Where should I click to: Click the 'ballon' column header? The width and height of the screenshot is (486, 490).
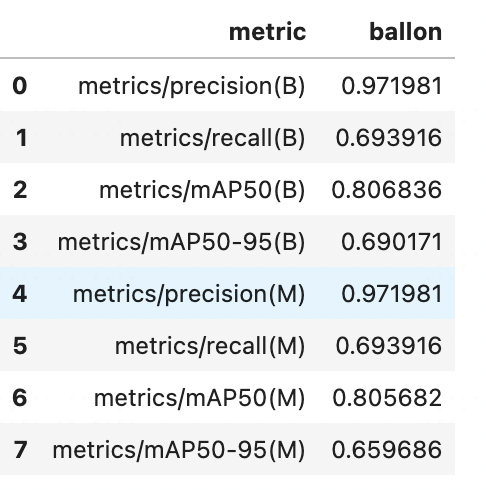click(x=406, y=32)
